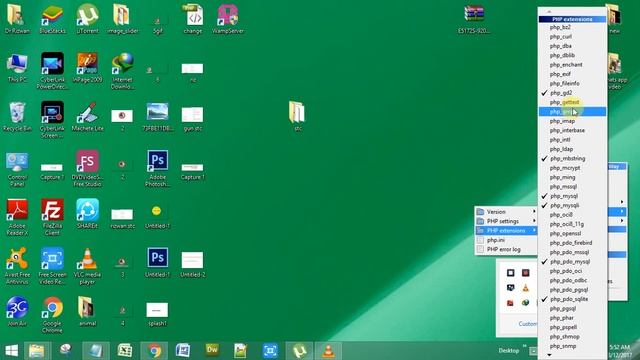Select DVDVideoSoft Free Studio icon
The image size is (640, 360).
pyautogui.click(x=87, y=168)
